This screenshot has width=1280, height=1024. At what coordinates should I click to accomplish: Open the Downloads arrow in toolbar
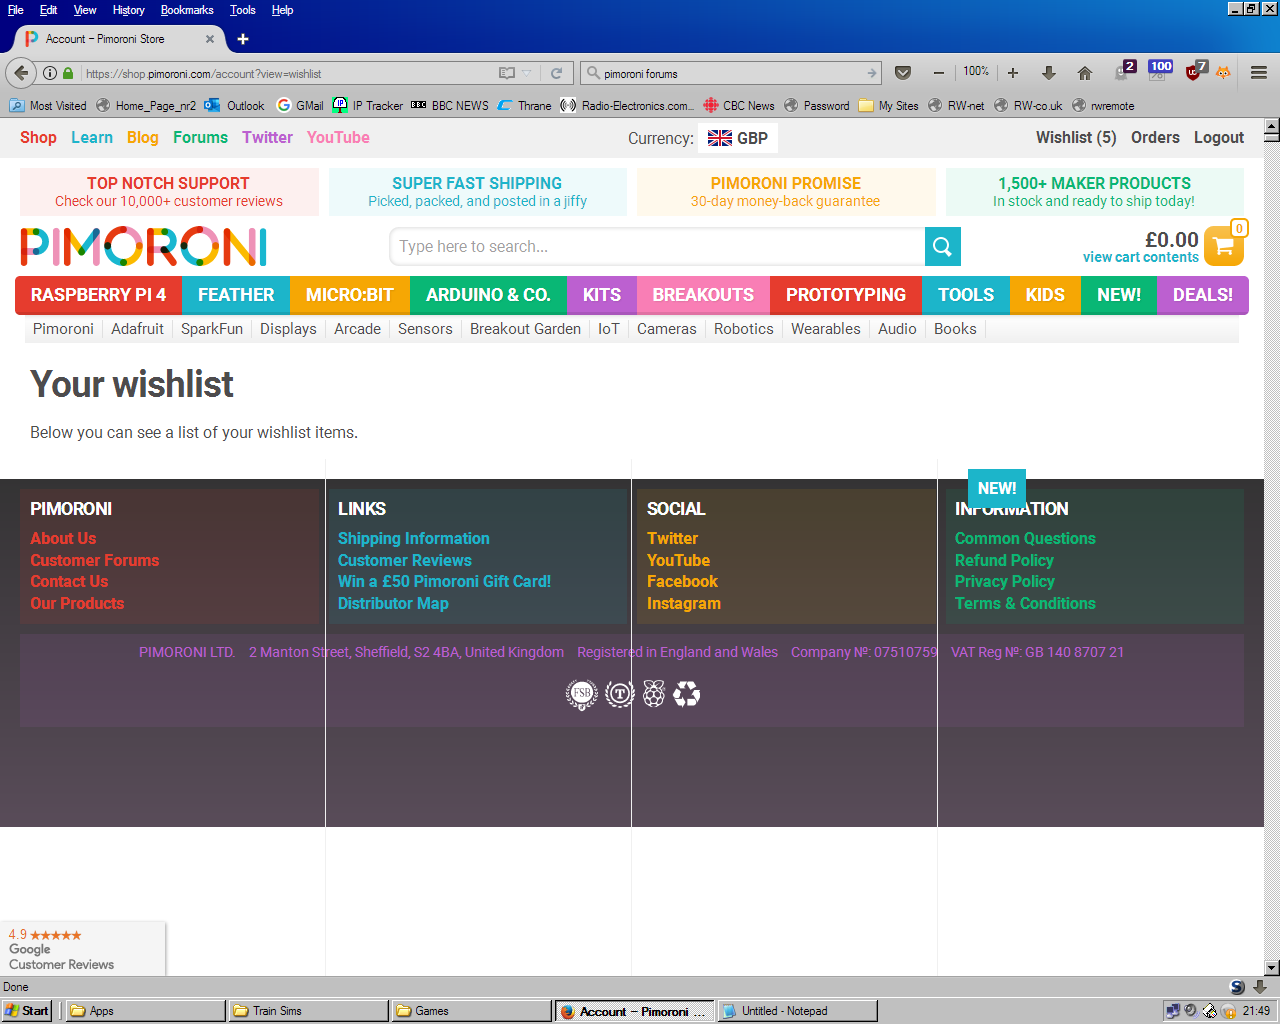1048,73
